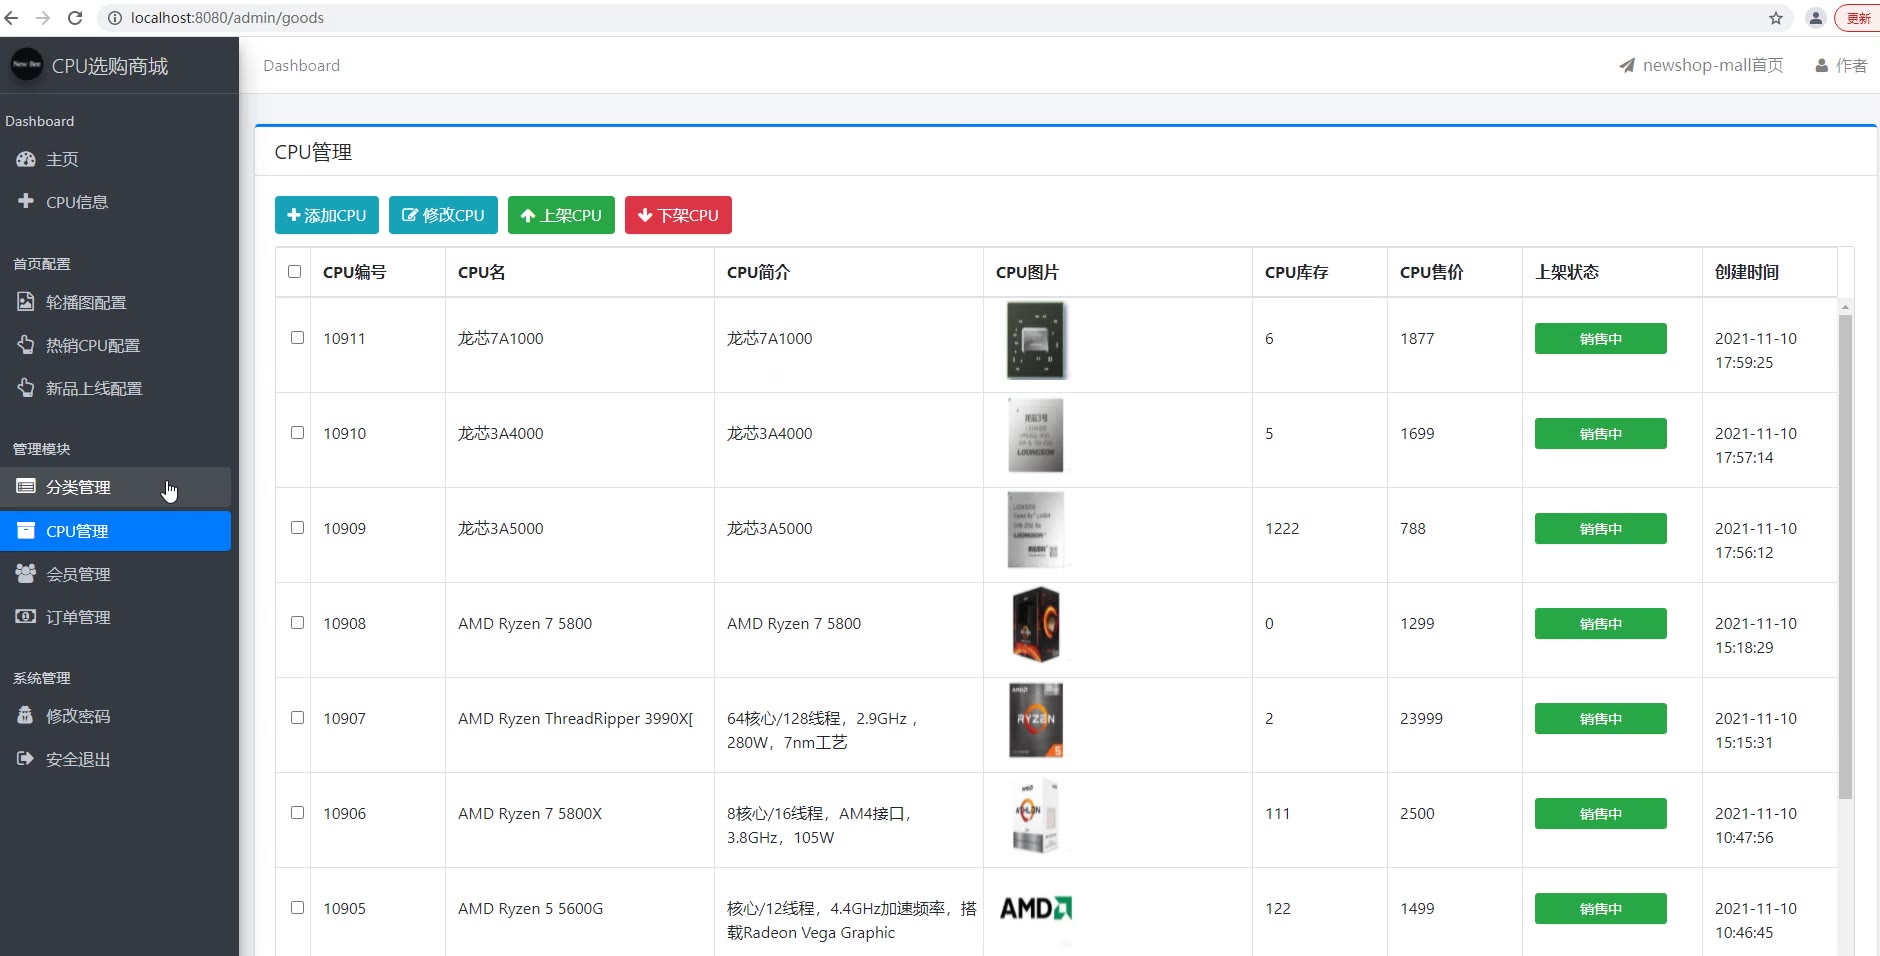
Task: Check the box for CPU 10905
Action: pos(297,907)
